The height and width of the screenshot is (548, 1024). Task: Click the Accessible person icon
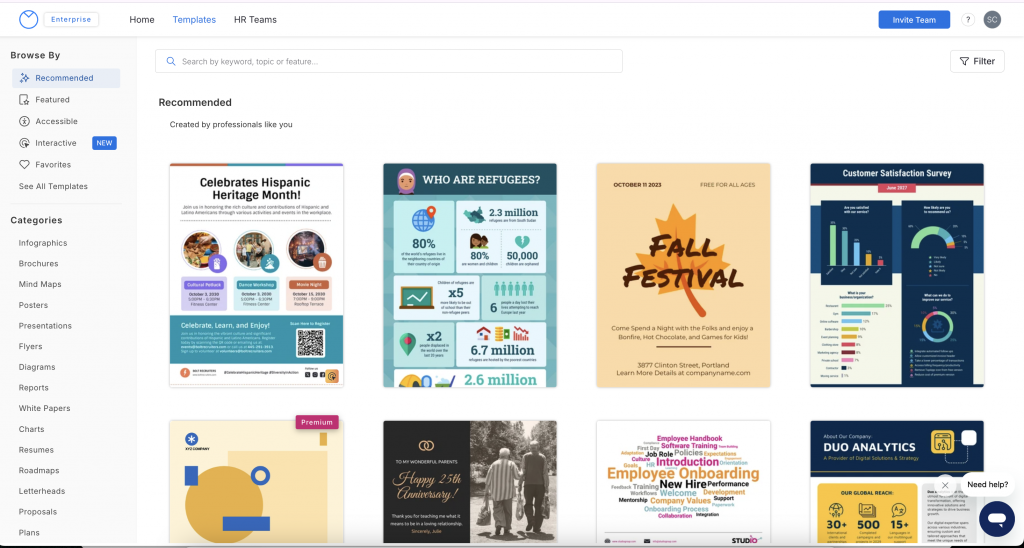pyautogui.click(x=24, y=121)
